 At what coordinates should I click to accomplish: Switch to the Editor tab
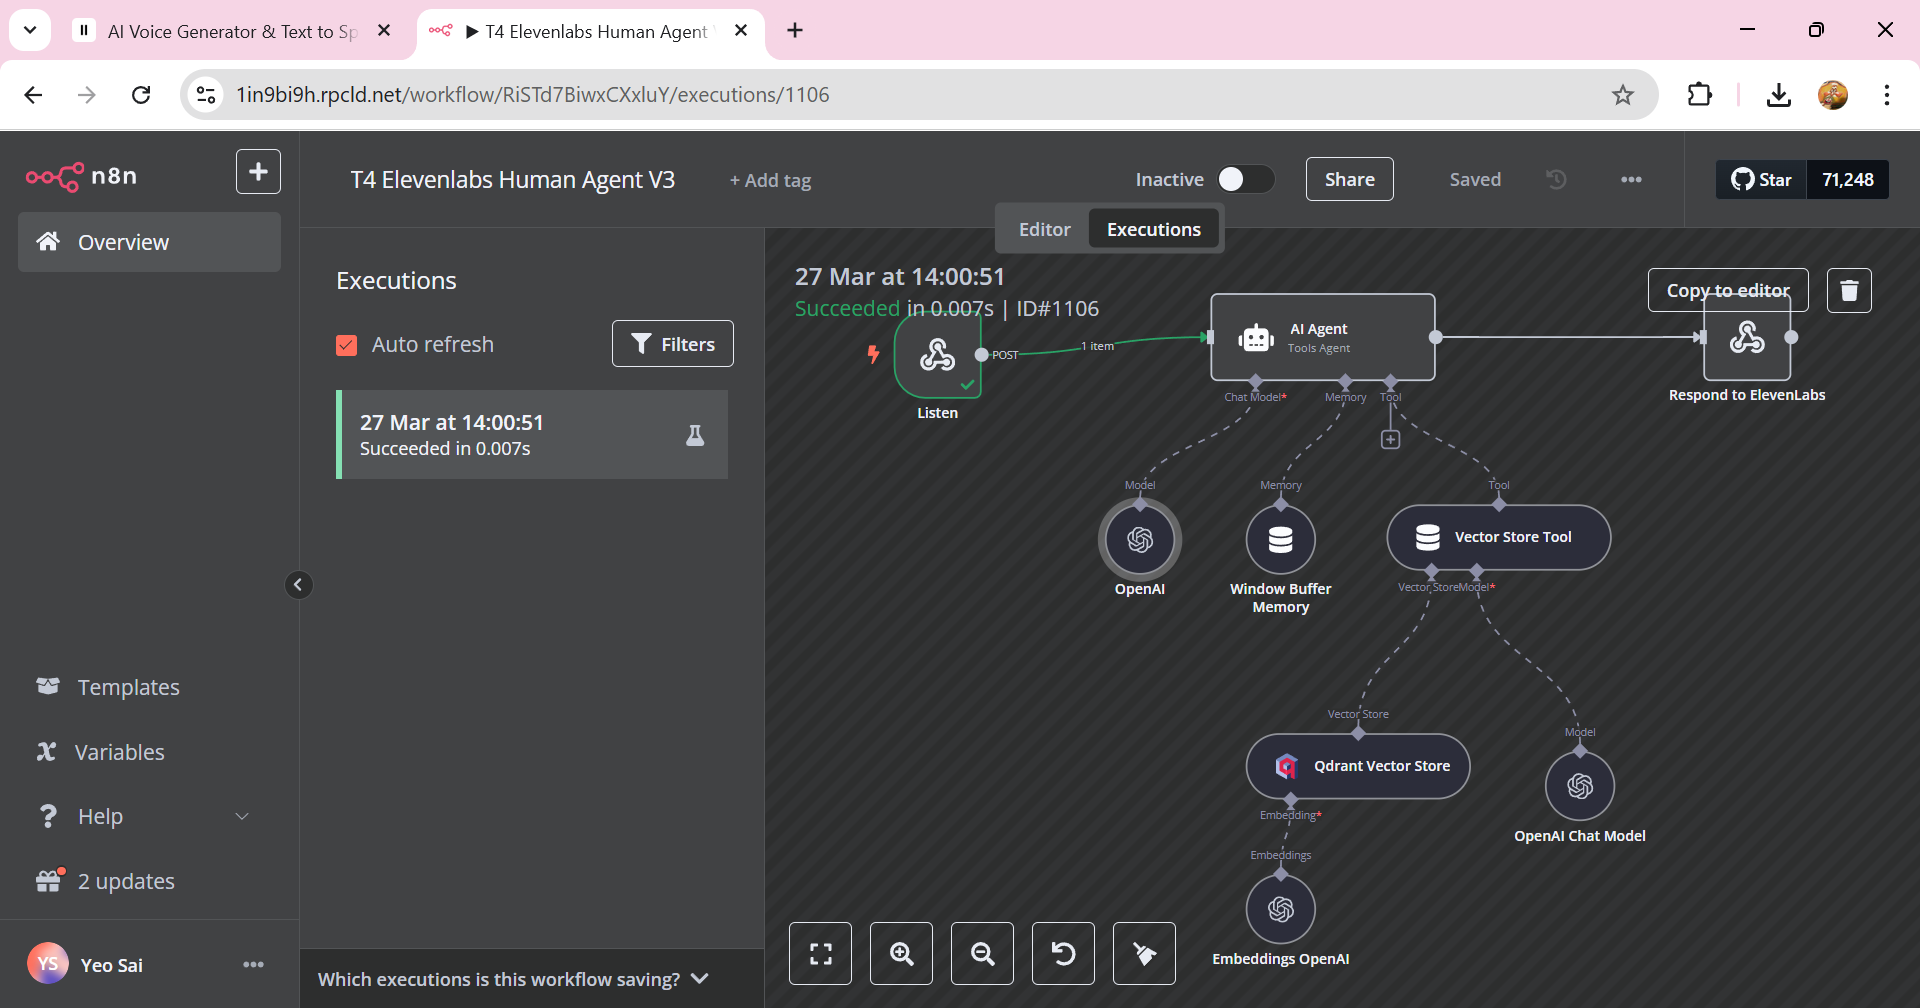pos(1044,229)
